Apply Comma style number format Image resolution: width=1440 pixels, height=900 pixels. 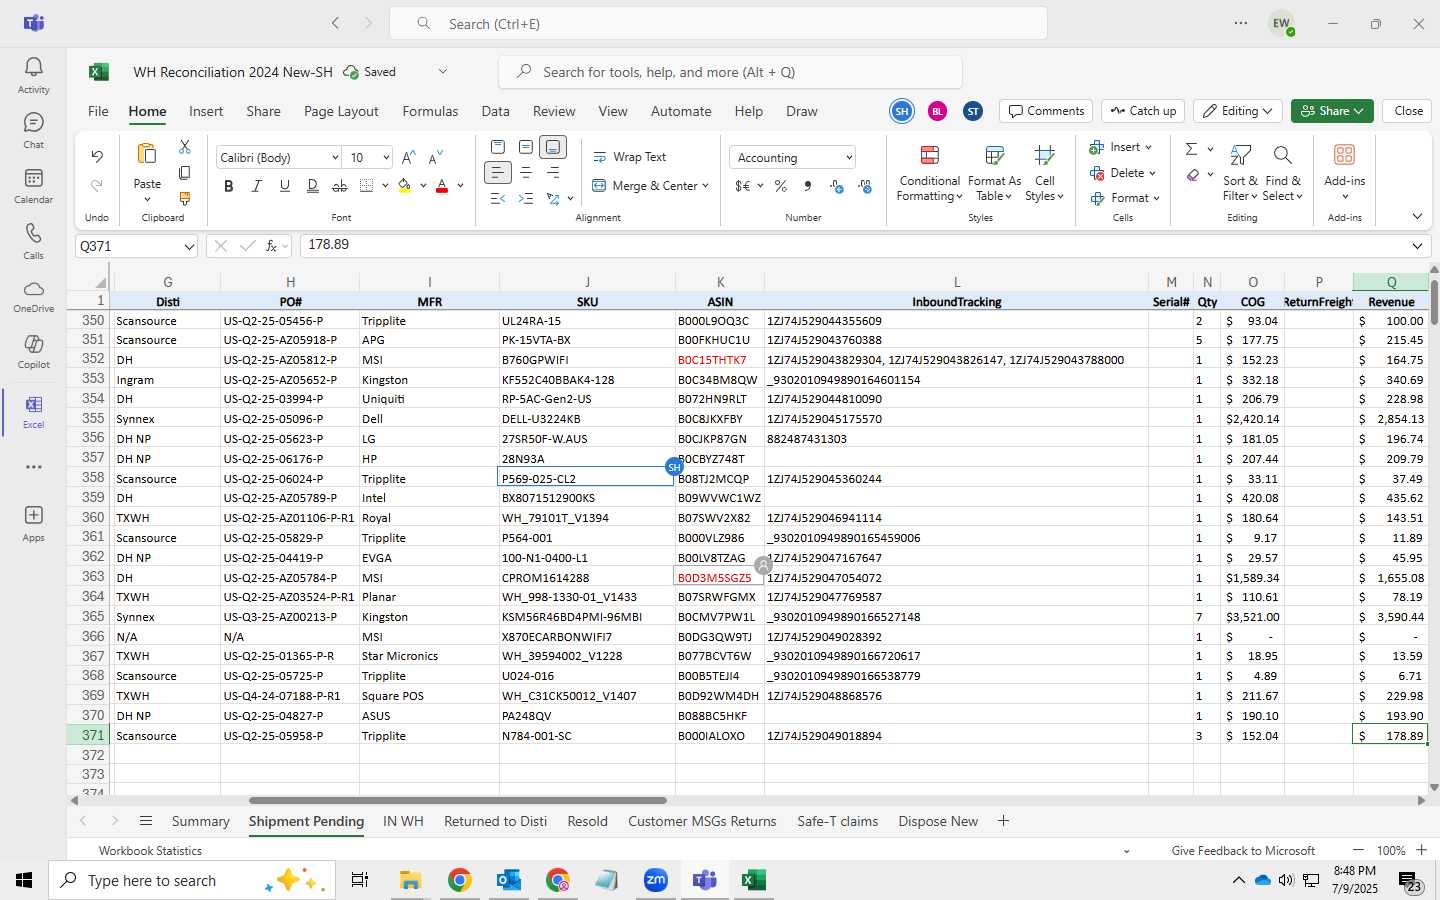pos(808,186)
